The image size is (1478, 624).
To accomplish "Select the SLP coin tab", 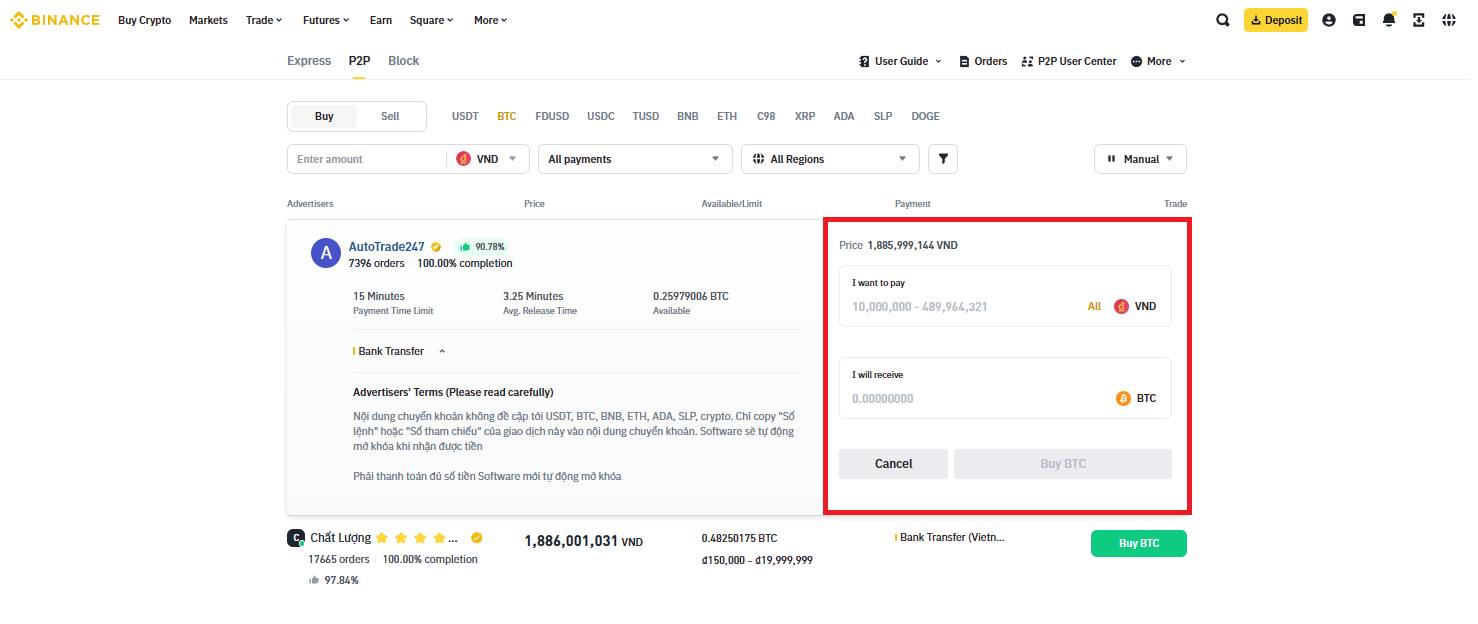I will (x=883, y=116).
